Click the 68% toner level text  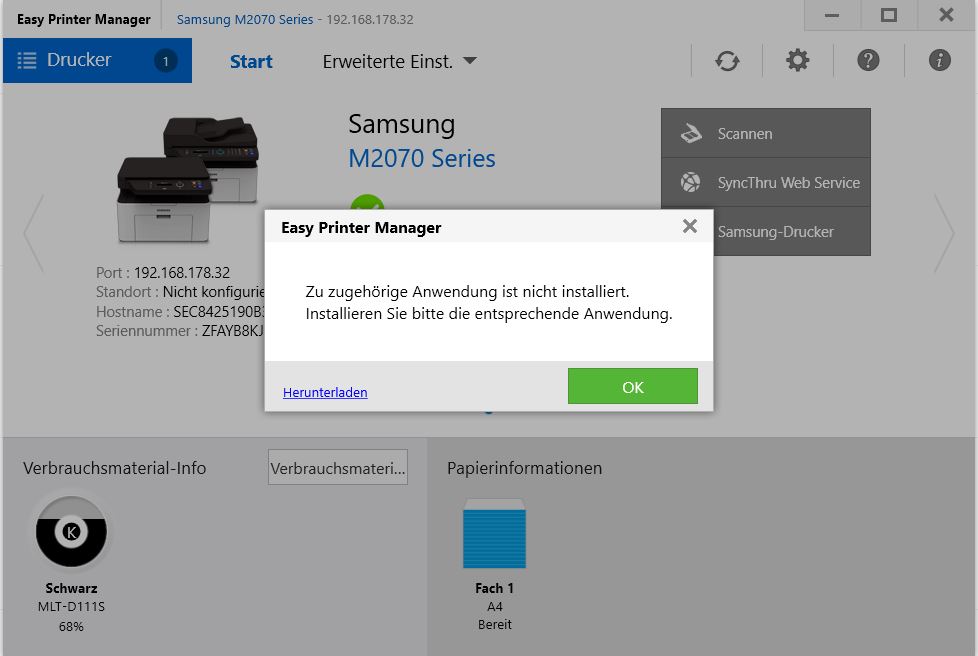[71, 626]
